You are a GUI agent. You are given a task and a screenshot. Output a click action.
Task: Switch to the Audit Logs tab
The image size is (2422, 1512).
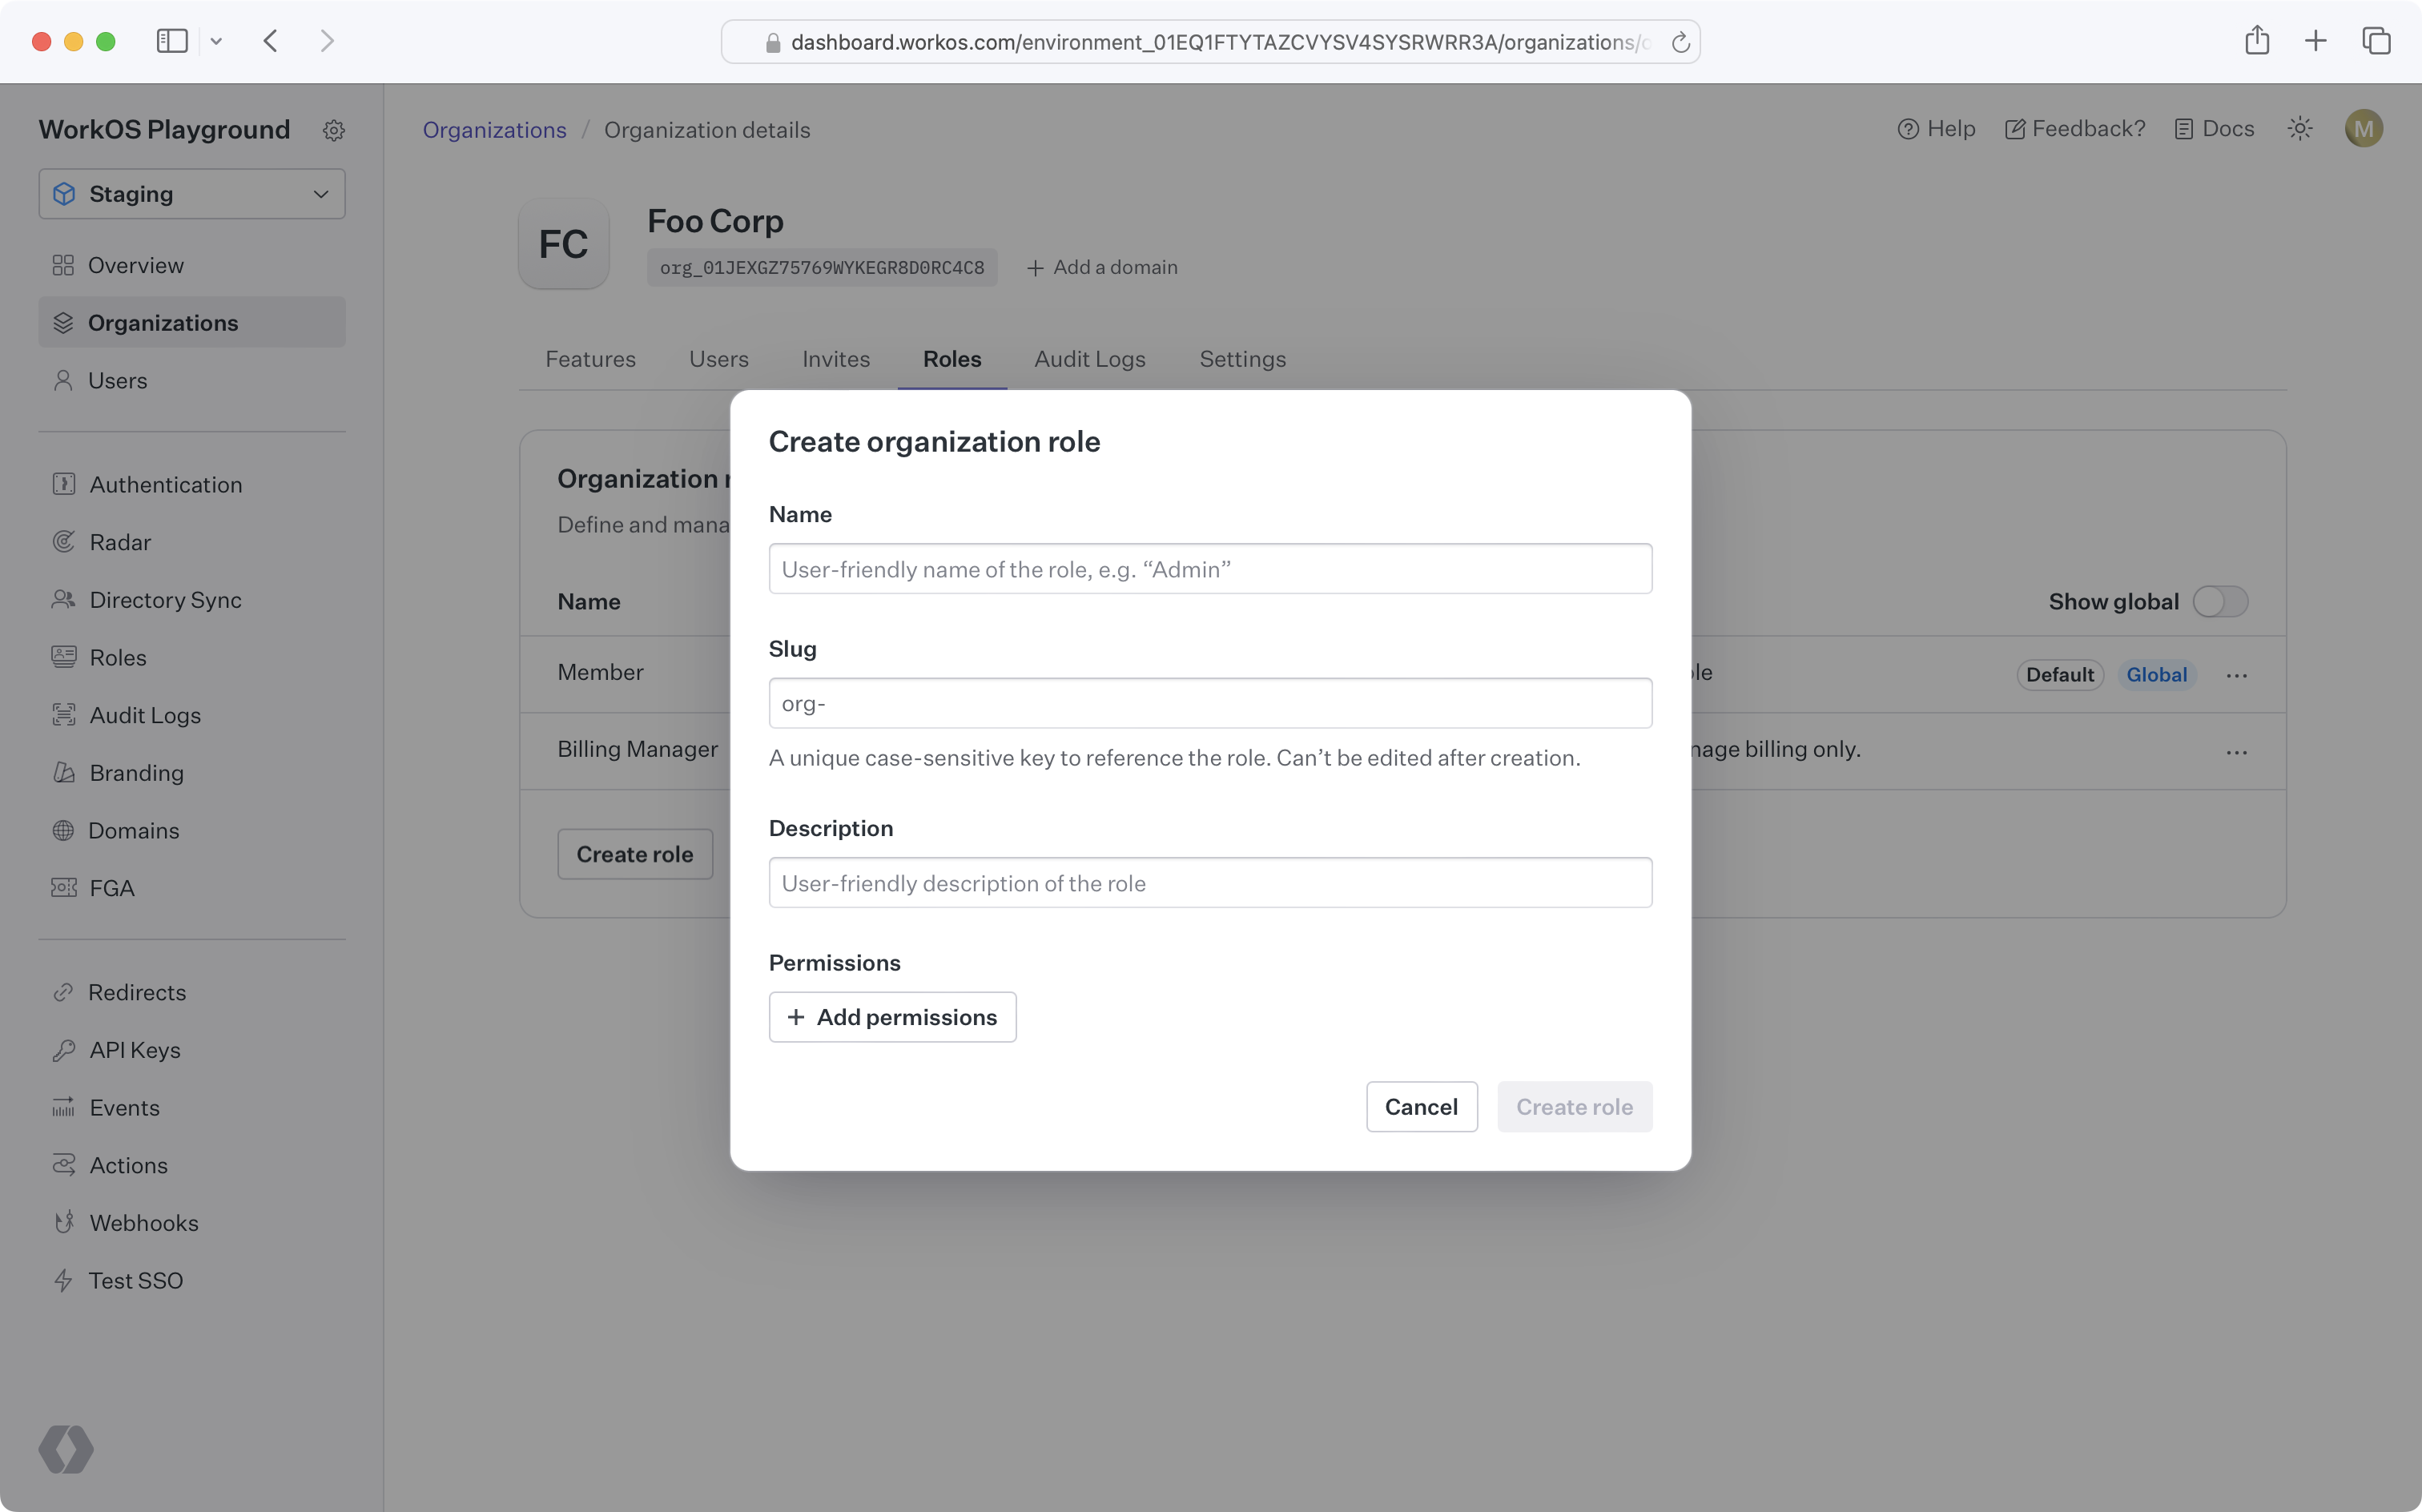coord(1090,359)
